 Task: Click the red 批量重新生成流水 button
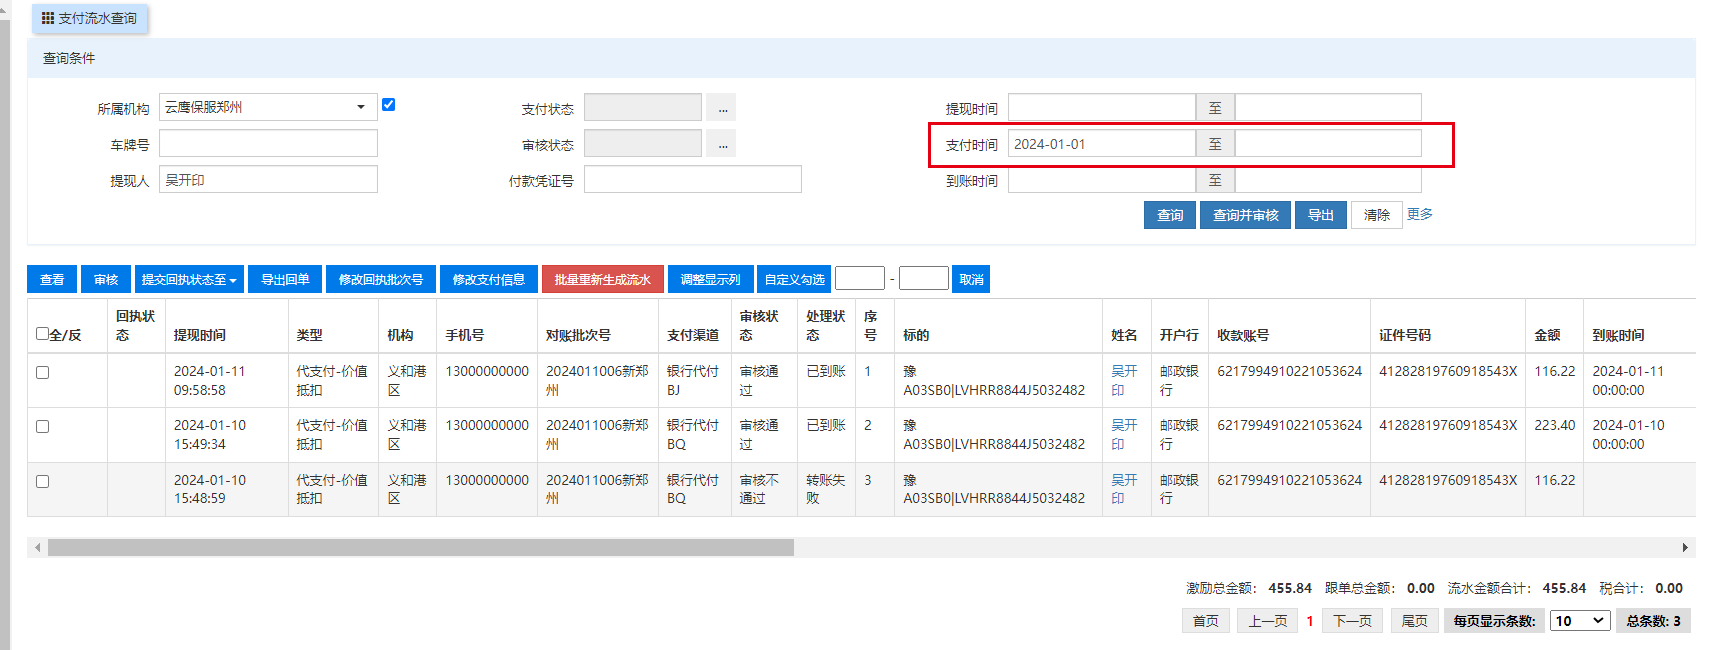pyautogui.click(x=602, y=280)
